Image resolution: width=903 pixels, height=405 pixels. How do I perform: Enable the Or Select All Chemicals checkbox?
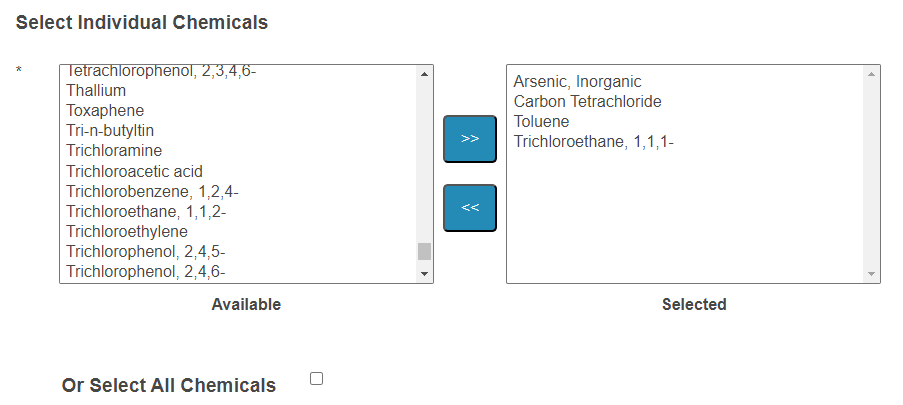(x=317, y=379)
